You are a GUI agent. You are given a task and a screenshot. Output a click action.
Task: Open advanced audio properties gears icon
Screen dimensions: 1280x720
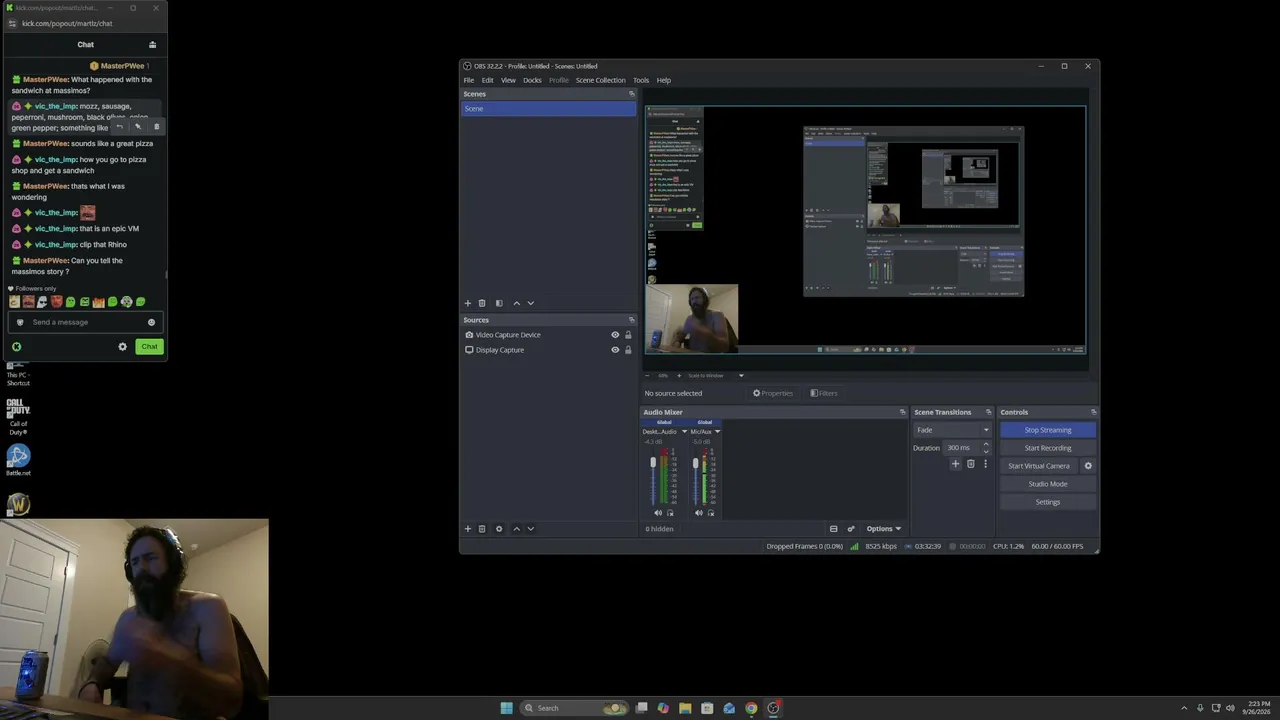(x=851, y=529)
